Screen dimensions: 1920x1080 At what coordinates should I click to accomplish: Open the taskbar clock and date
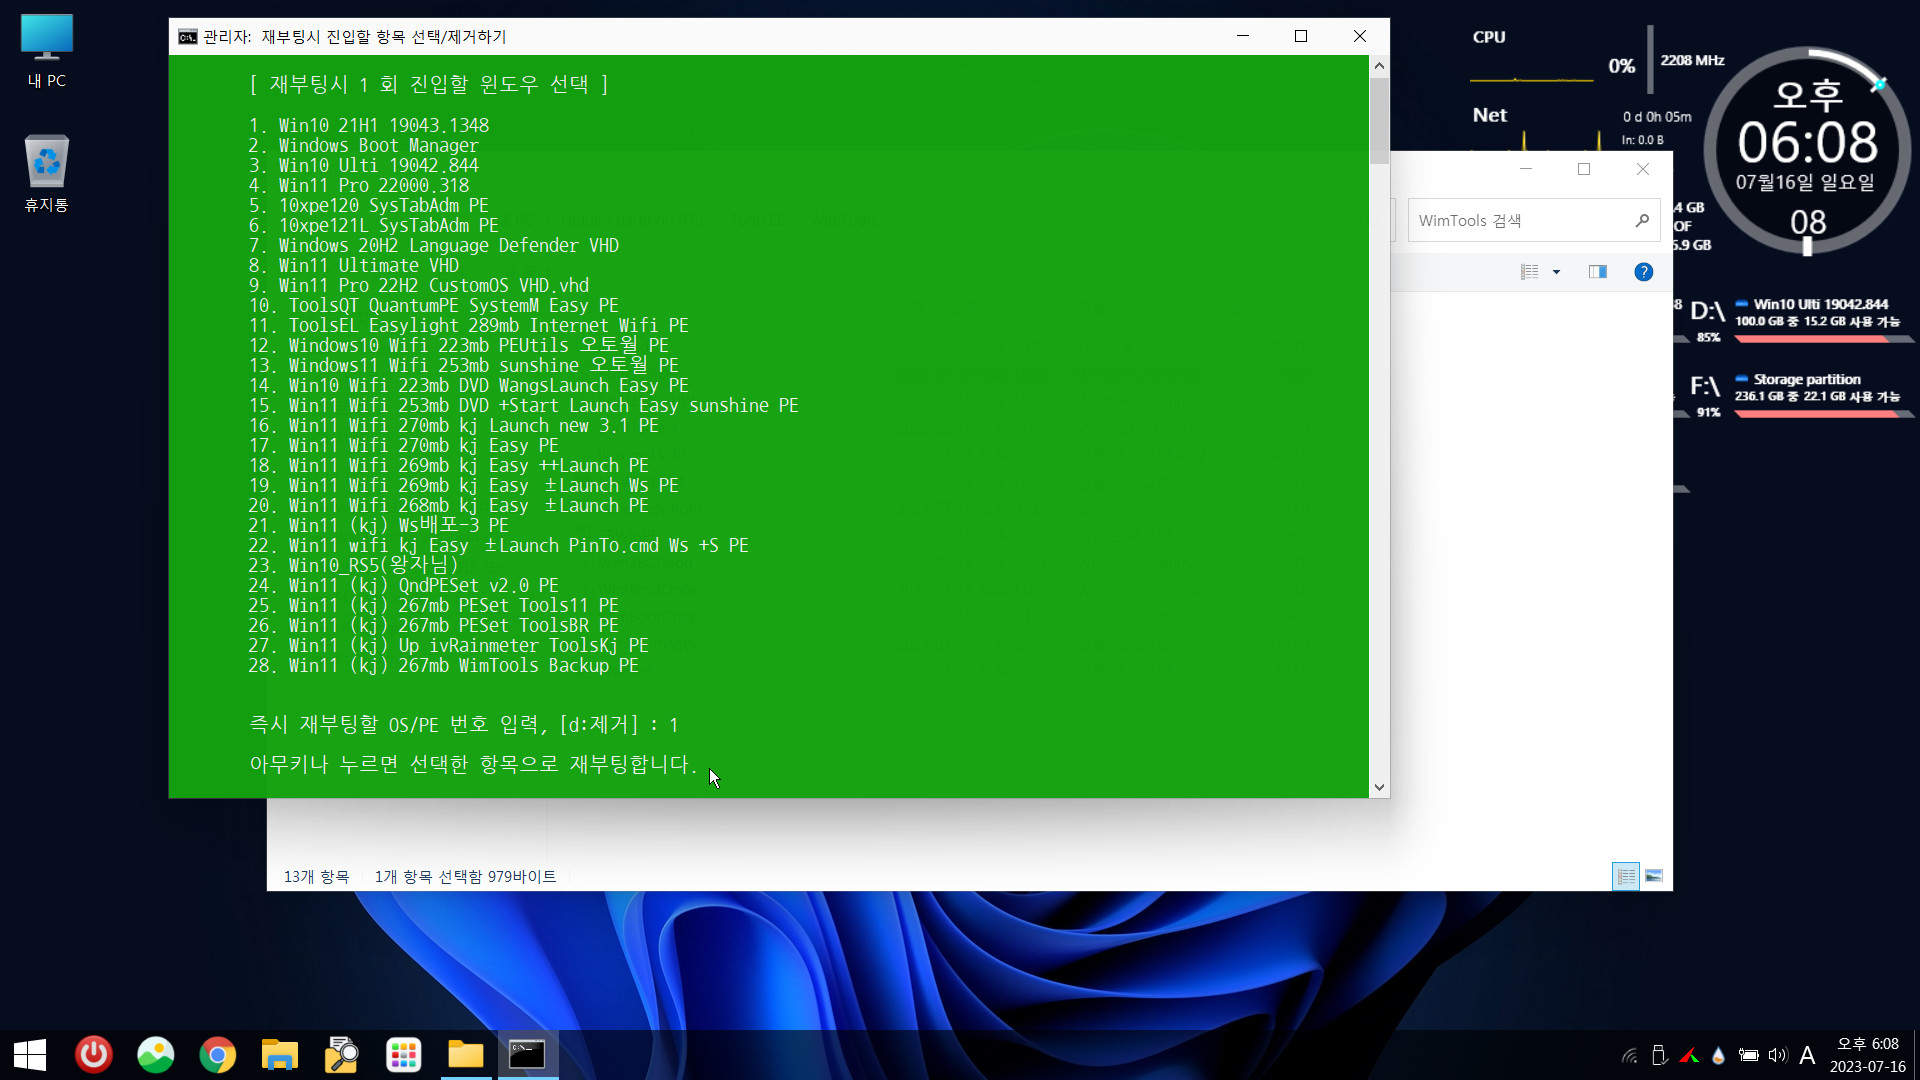(1868, 1055)
